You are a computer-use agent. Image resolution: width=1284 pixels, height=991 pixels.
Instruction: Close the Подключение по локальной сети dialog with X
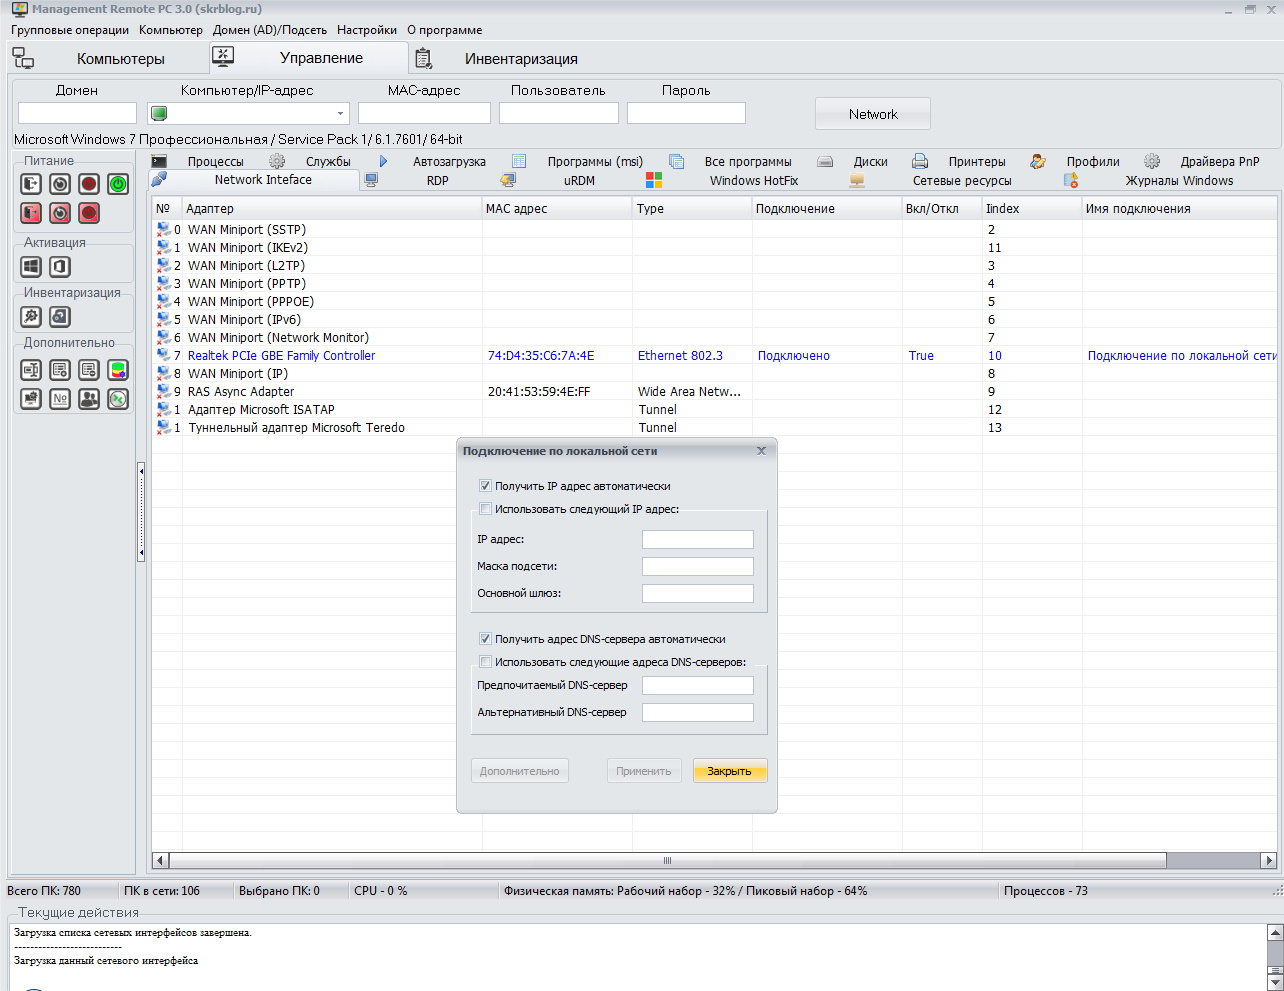coord(761,451)
